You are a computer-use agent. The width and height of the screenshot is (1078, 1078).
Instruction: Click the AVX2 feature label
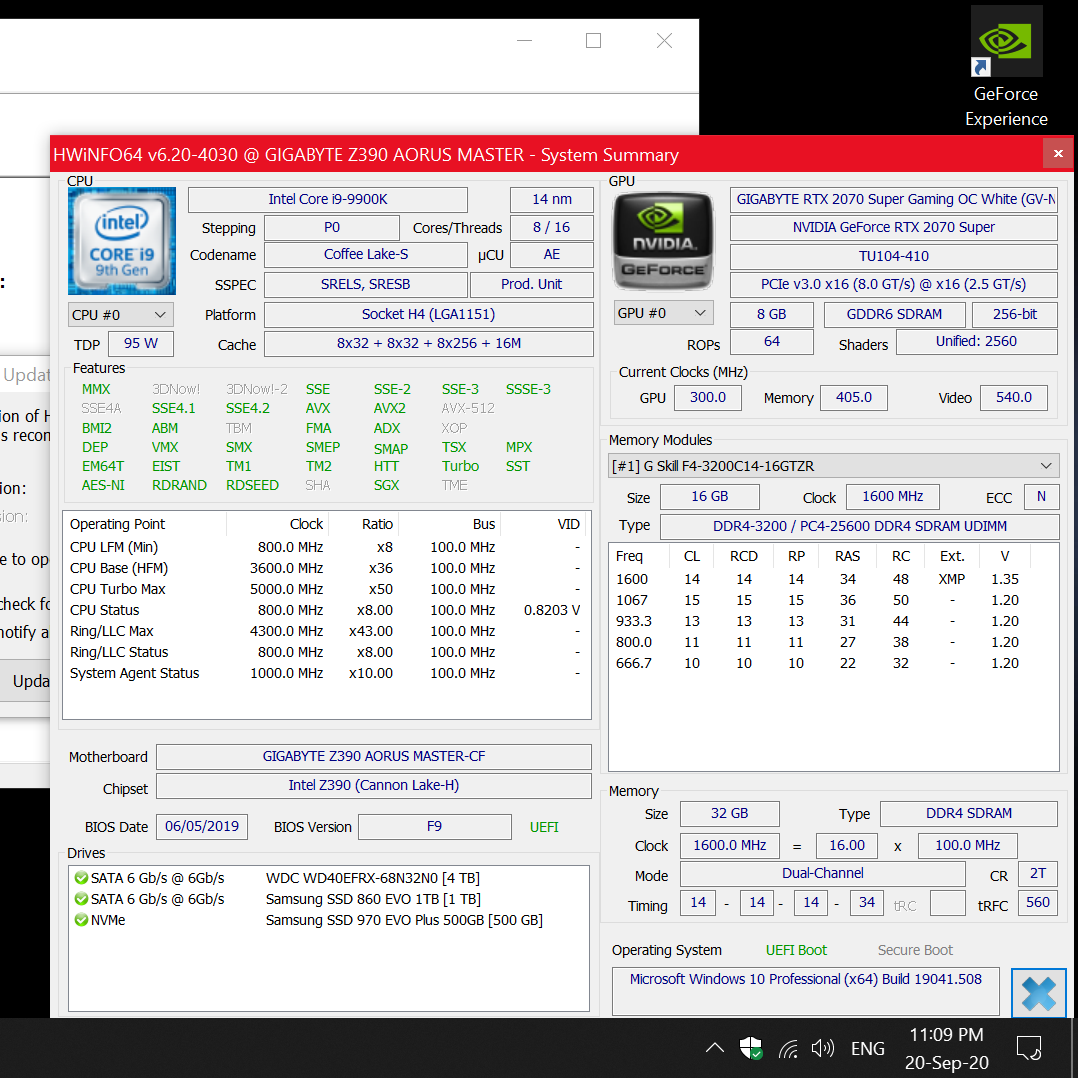click(x=390, y=408)
